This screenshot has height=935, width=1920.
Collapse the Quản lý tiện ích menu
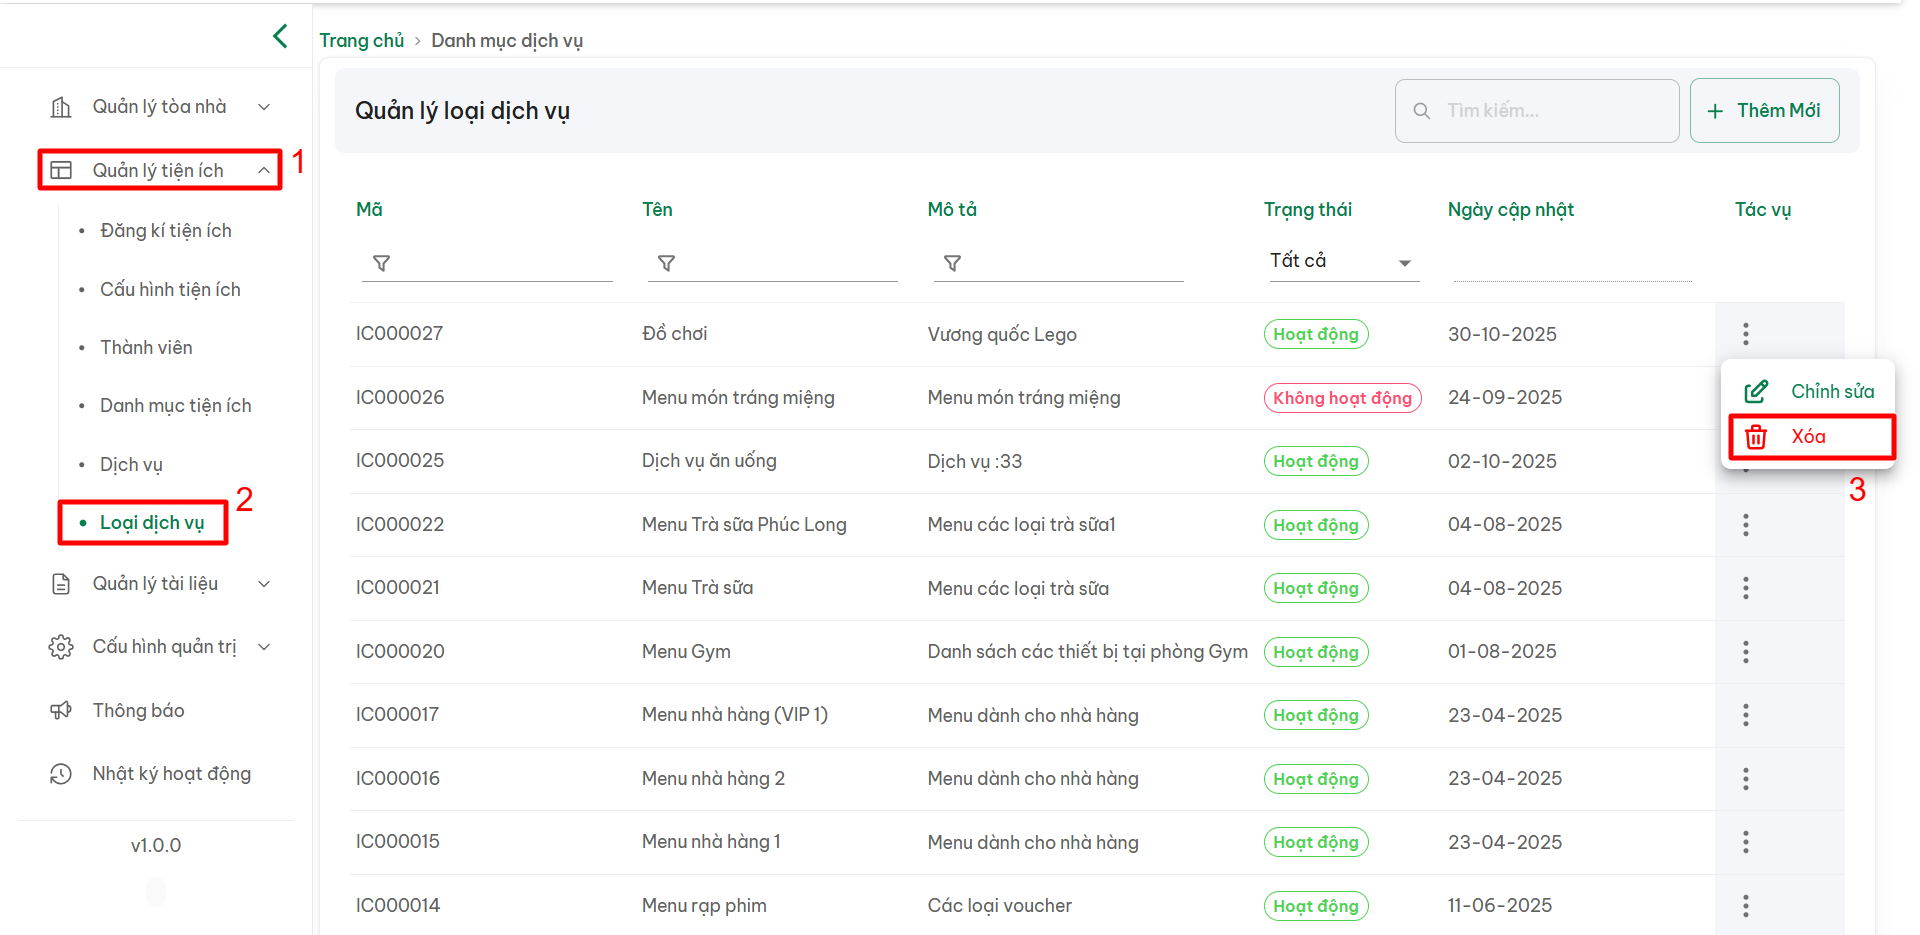pos(264,171)
